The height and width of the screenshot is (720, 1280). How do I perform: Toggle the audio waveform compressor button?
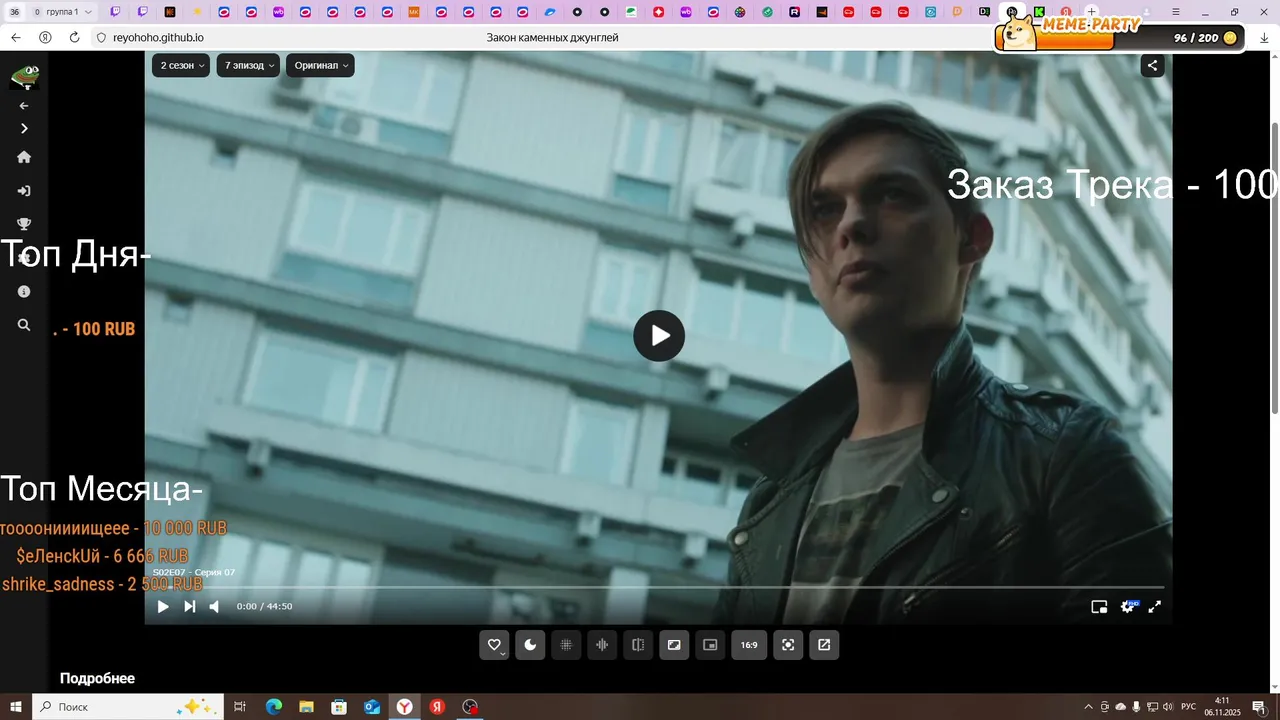point(602,645)
